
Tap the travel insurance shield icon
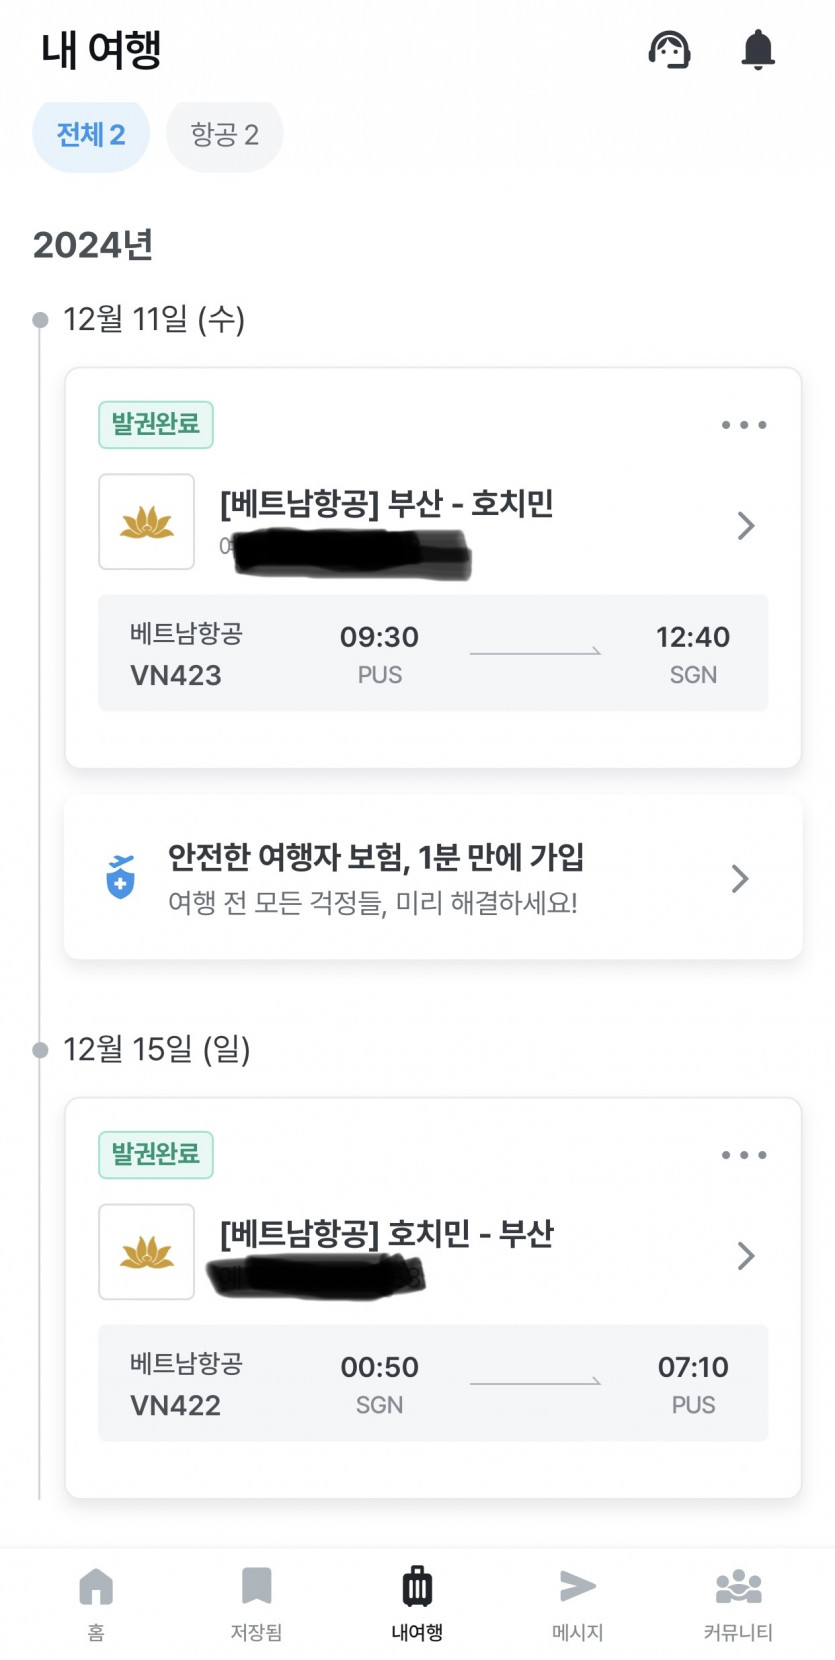click(121, 878)
